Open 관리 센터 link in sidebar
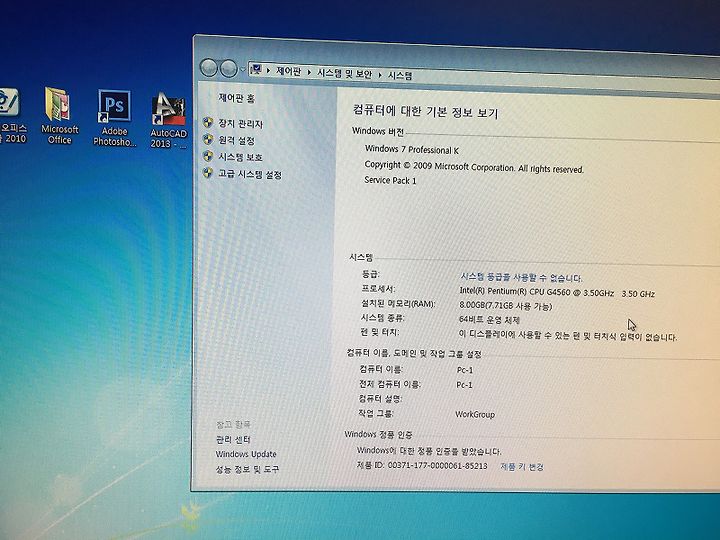Viewport: 720px width, 540px height. (x=233, y=439)
